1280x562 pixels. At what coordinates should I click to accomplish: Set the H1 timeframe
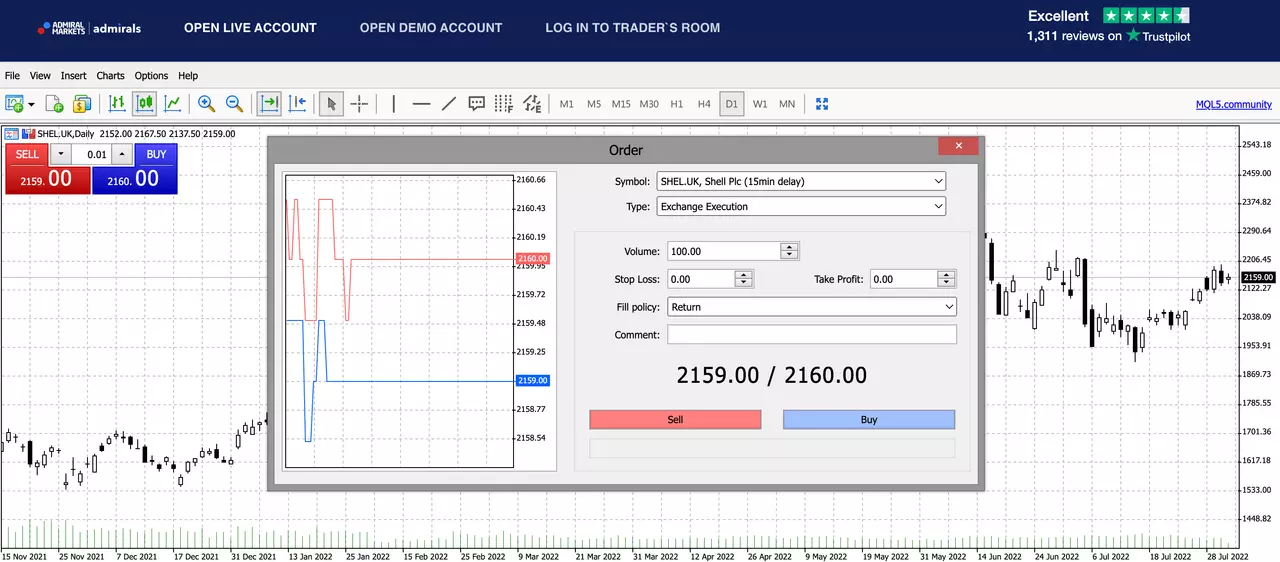[677, 104]
